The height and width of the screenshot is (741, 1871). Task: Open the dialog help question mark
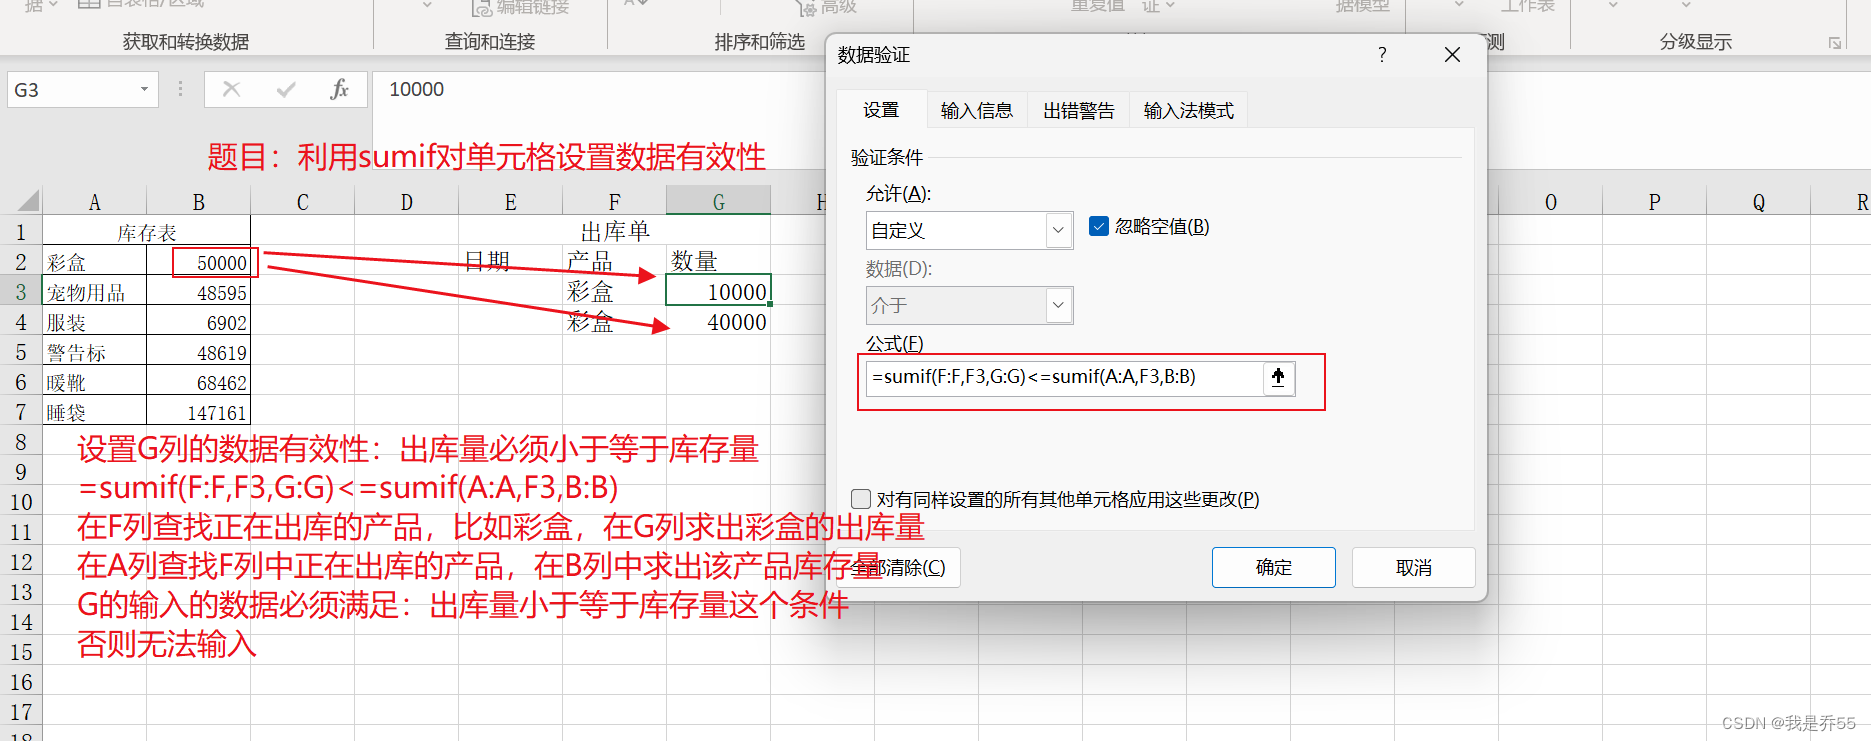pos(1382,55)
